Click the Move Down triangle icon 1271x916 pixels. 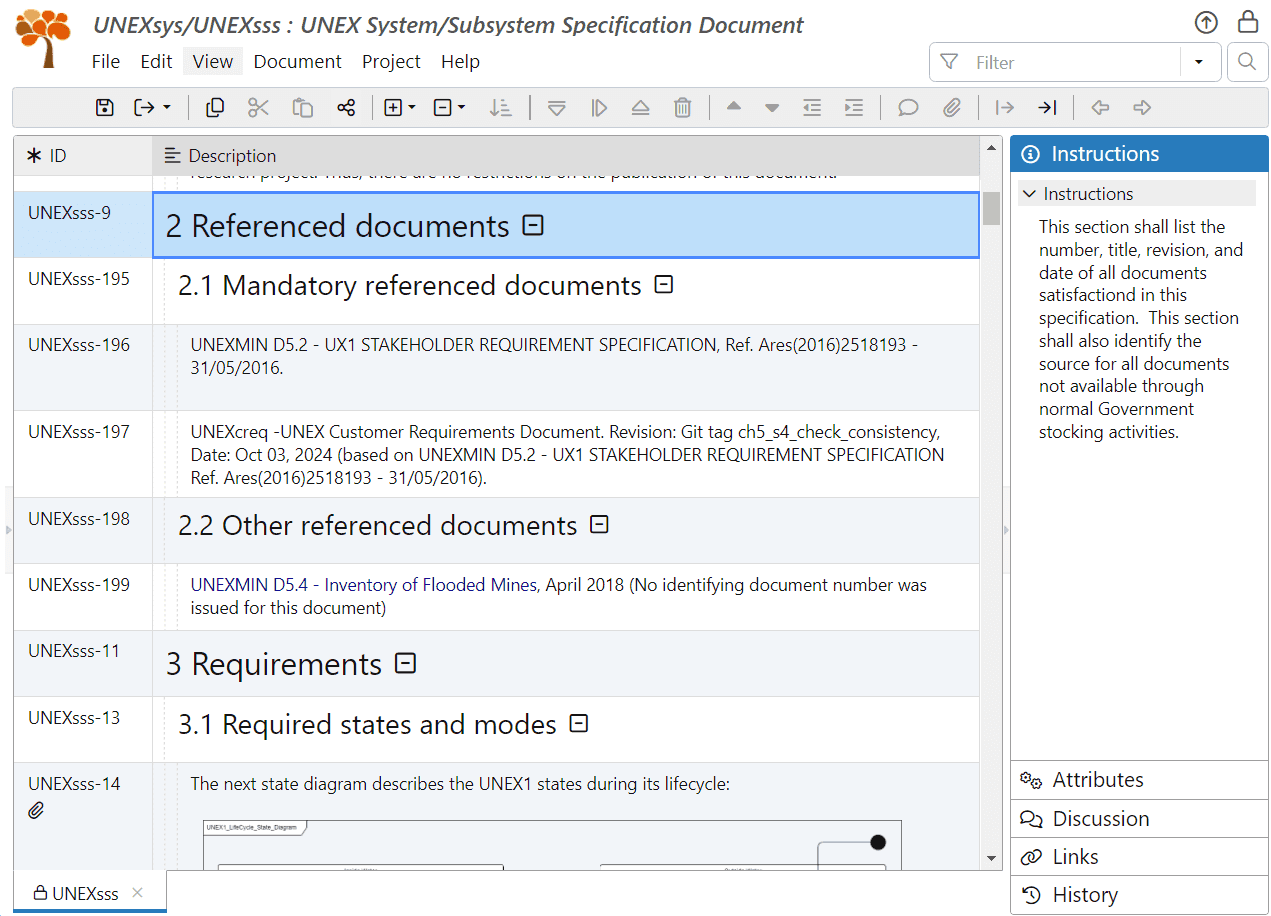point(772,108)
